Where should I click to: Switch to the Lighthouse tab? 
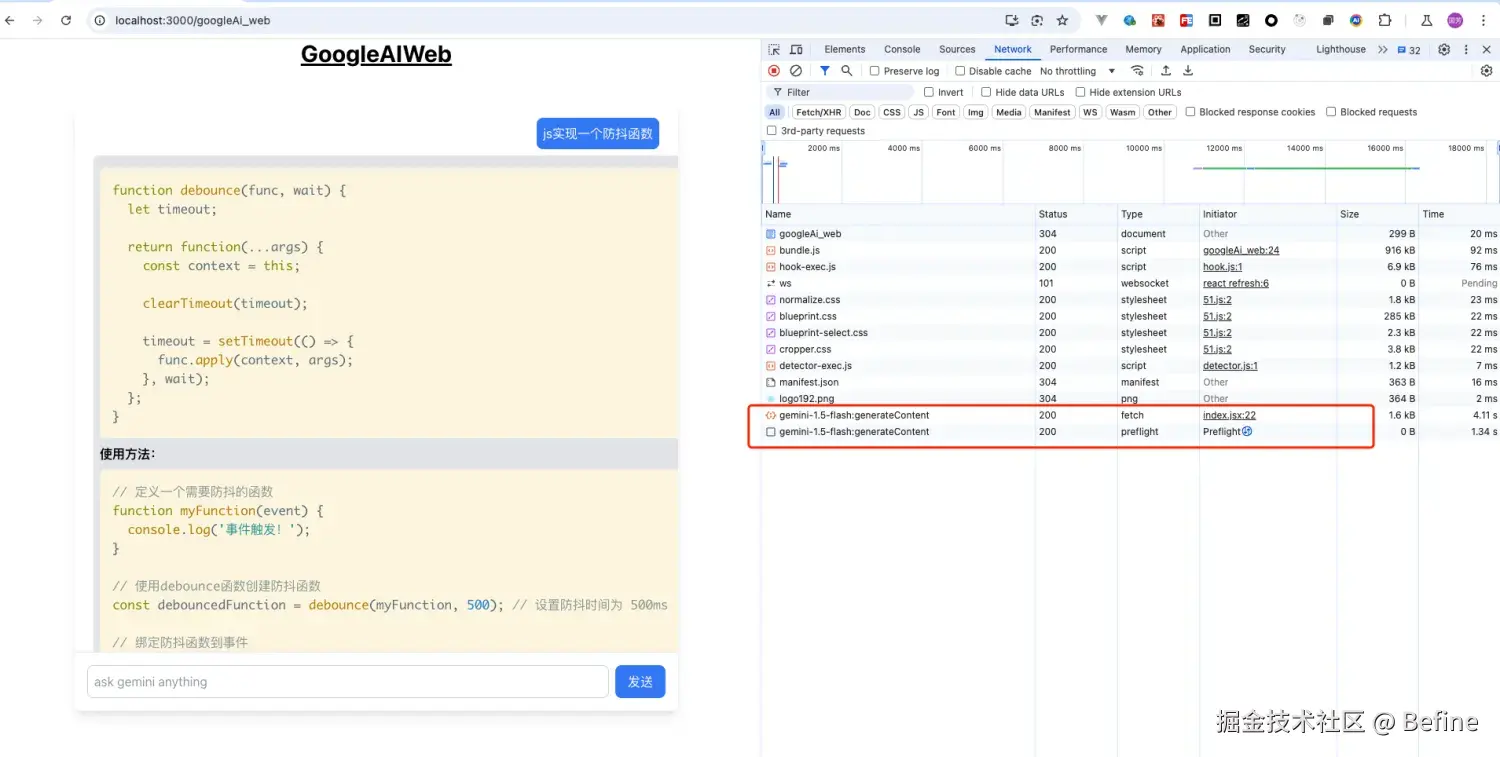(x=1341, y=50)
